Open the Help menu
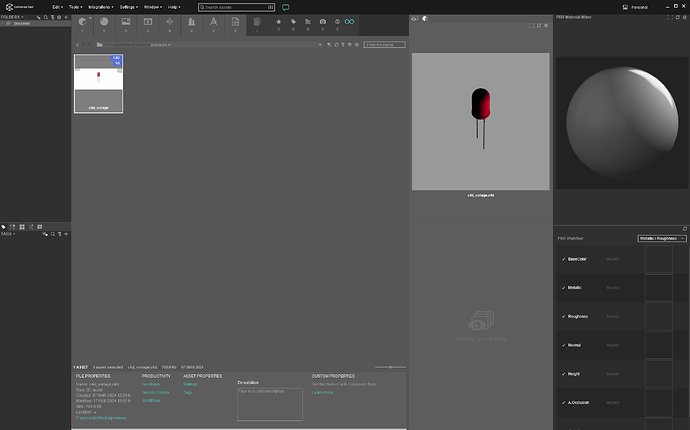This screenshot has width=690, height=430. (x=174, y=7)
